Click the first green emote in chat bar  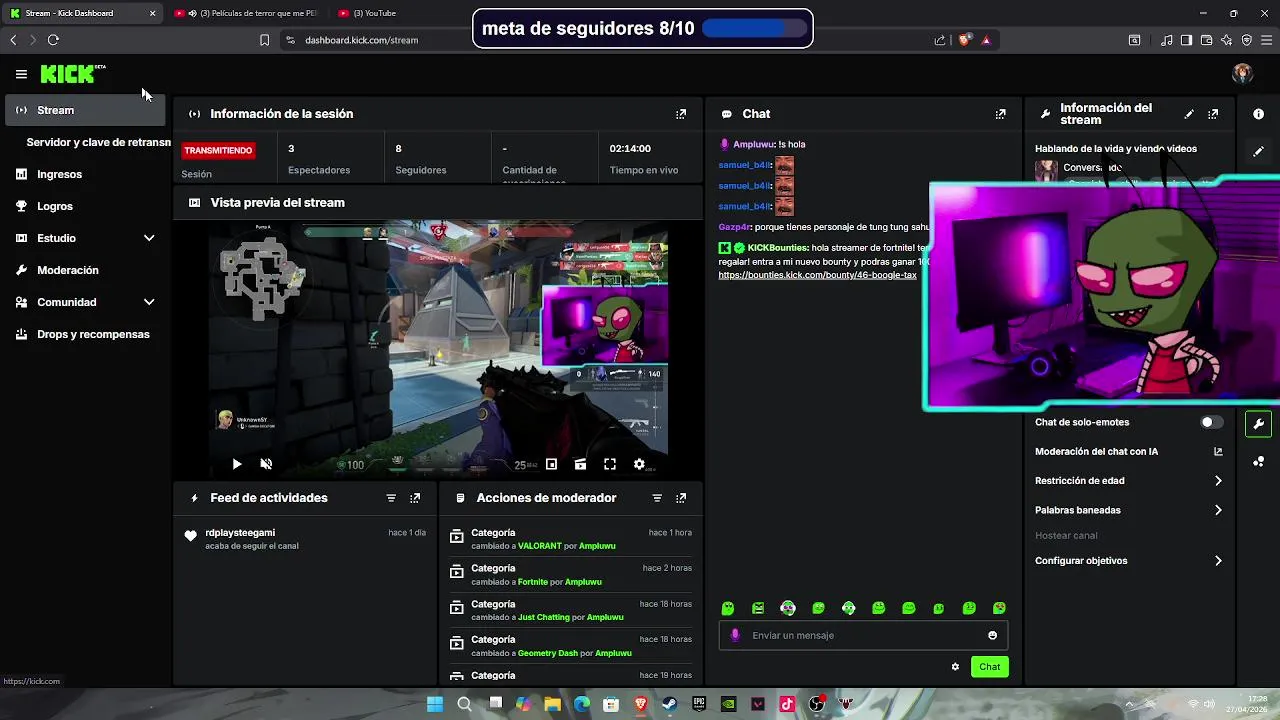(728, 608)
